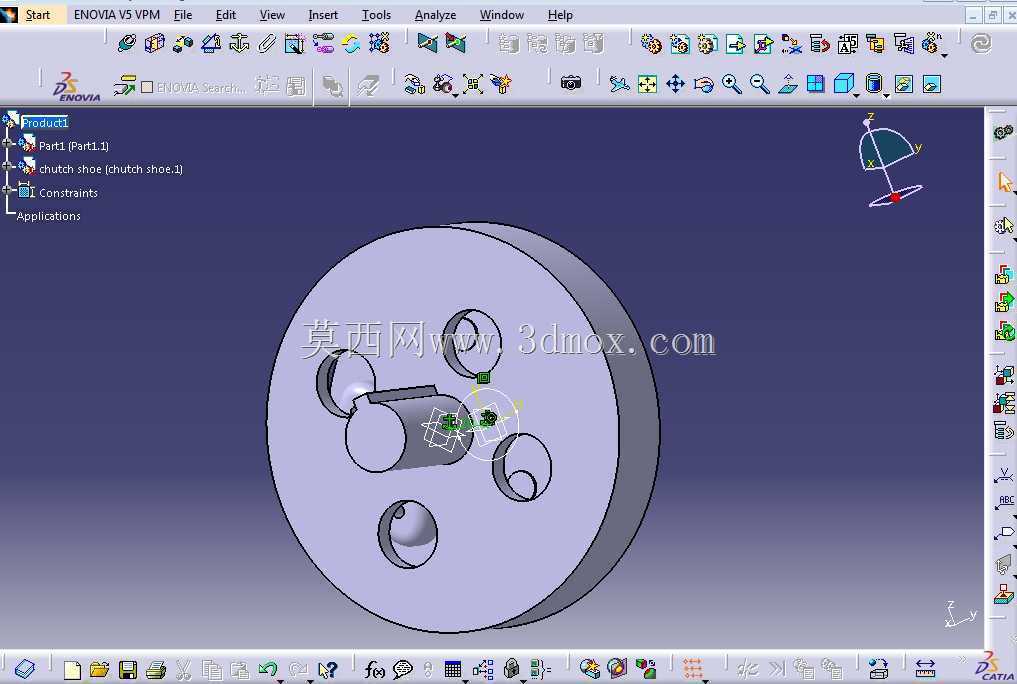Image resolution: width=1017 pixels, height=684 pixels.
Task: Click the Shading with Edges cylinder icon
Action: (x=873, y=84)
